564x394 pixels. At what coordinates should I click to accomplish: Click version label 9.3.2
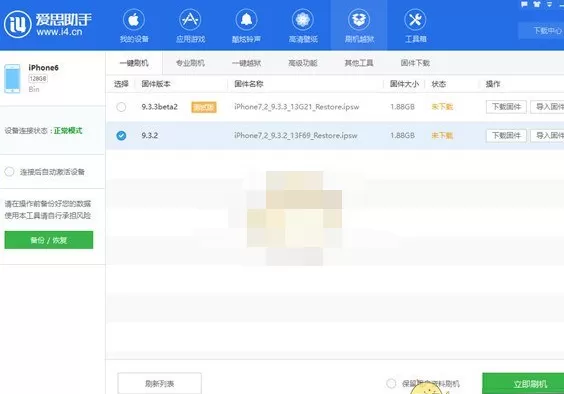(x=150, y=136)
